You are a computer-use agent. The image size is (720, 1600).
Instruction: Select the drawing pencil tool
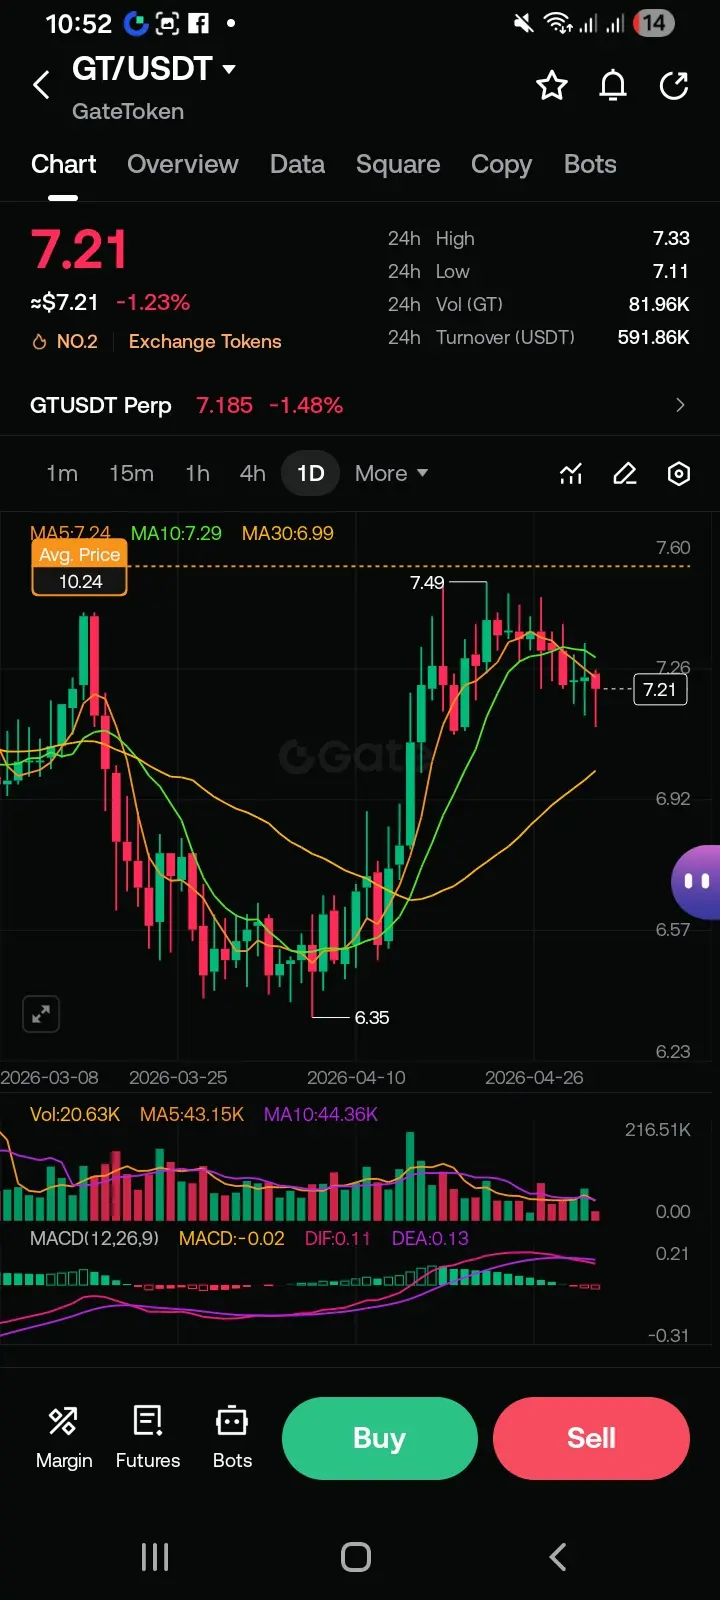[625, 473]
